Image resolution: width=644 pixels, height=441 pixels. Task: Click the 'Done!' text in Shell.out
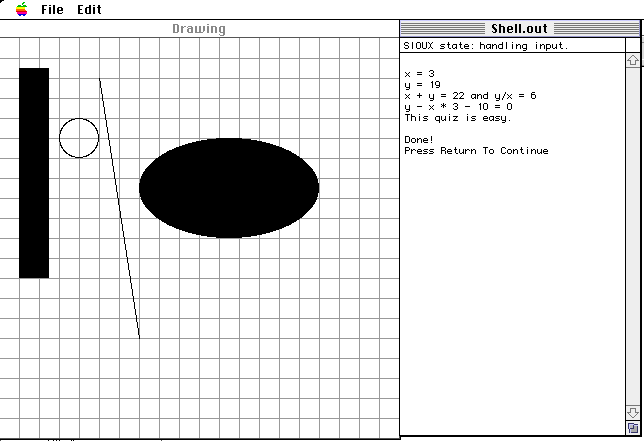[419, 140]
